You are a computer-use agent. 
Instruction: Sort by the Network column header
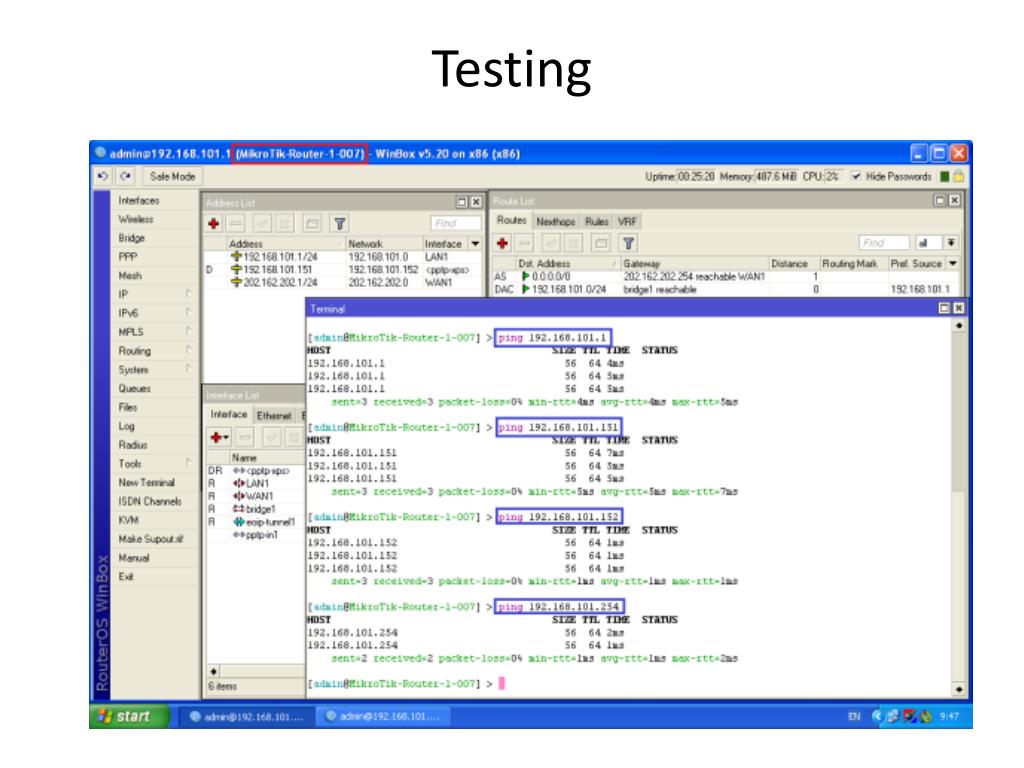pos(383,244)
